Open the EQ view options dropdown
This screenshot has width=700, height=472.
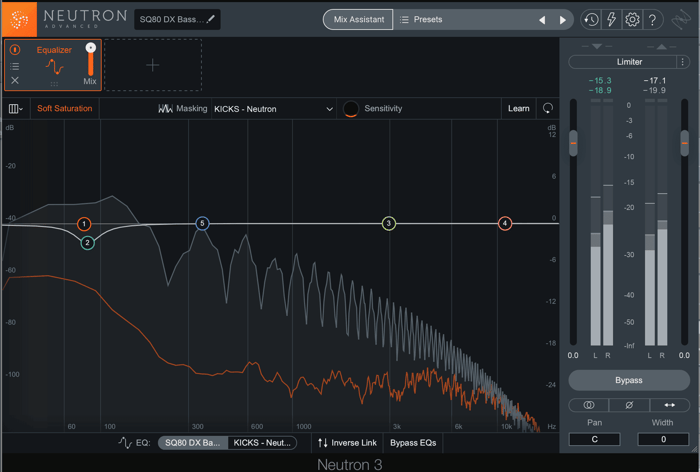pos(16,109)
